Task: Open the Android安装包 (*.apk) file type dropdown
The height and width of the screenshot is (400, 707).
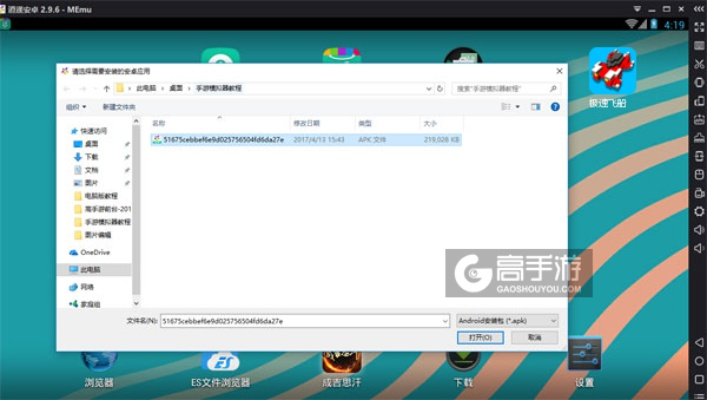Action: click(x=505, y=320)
